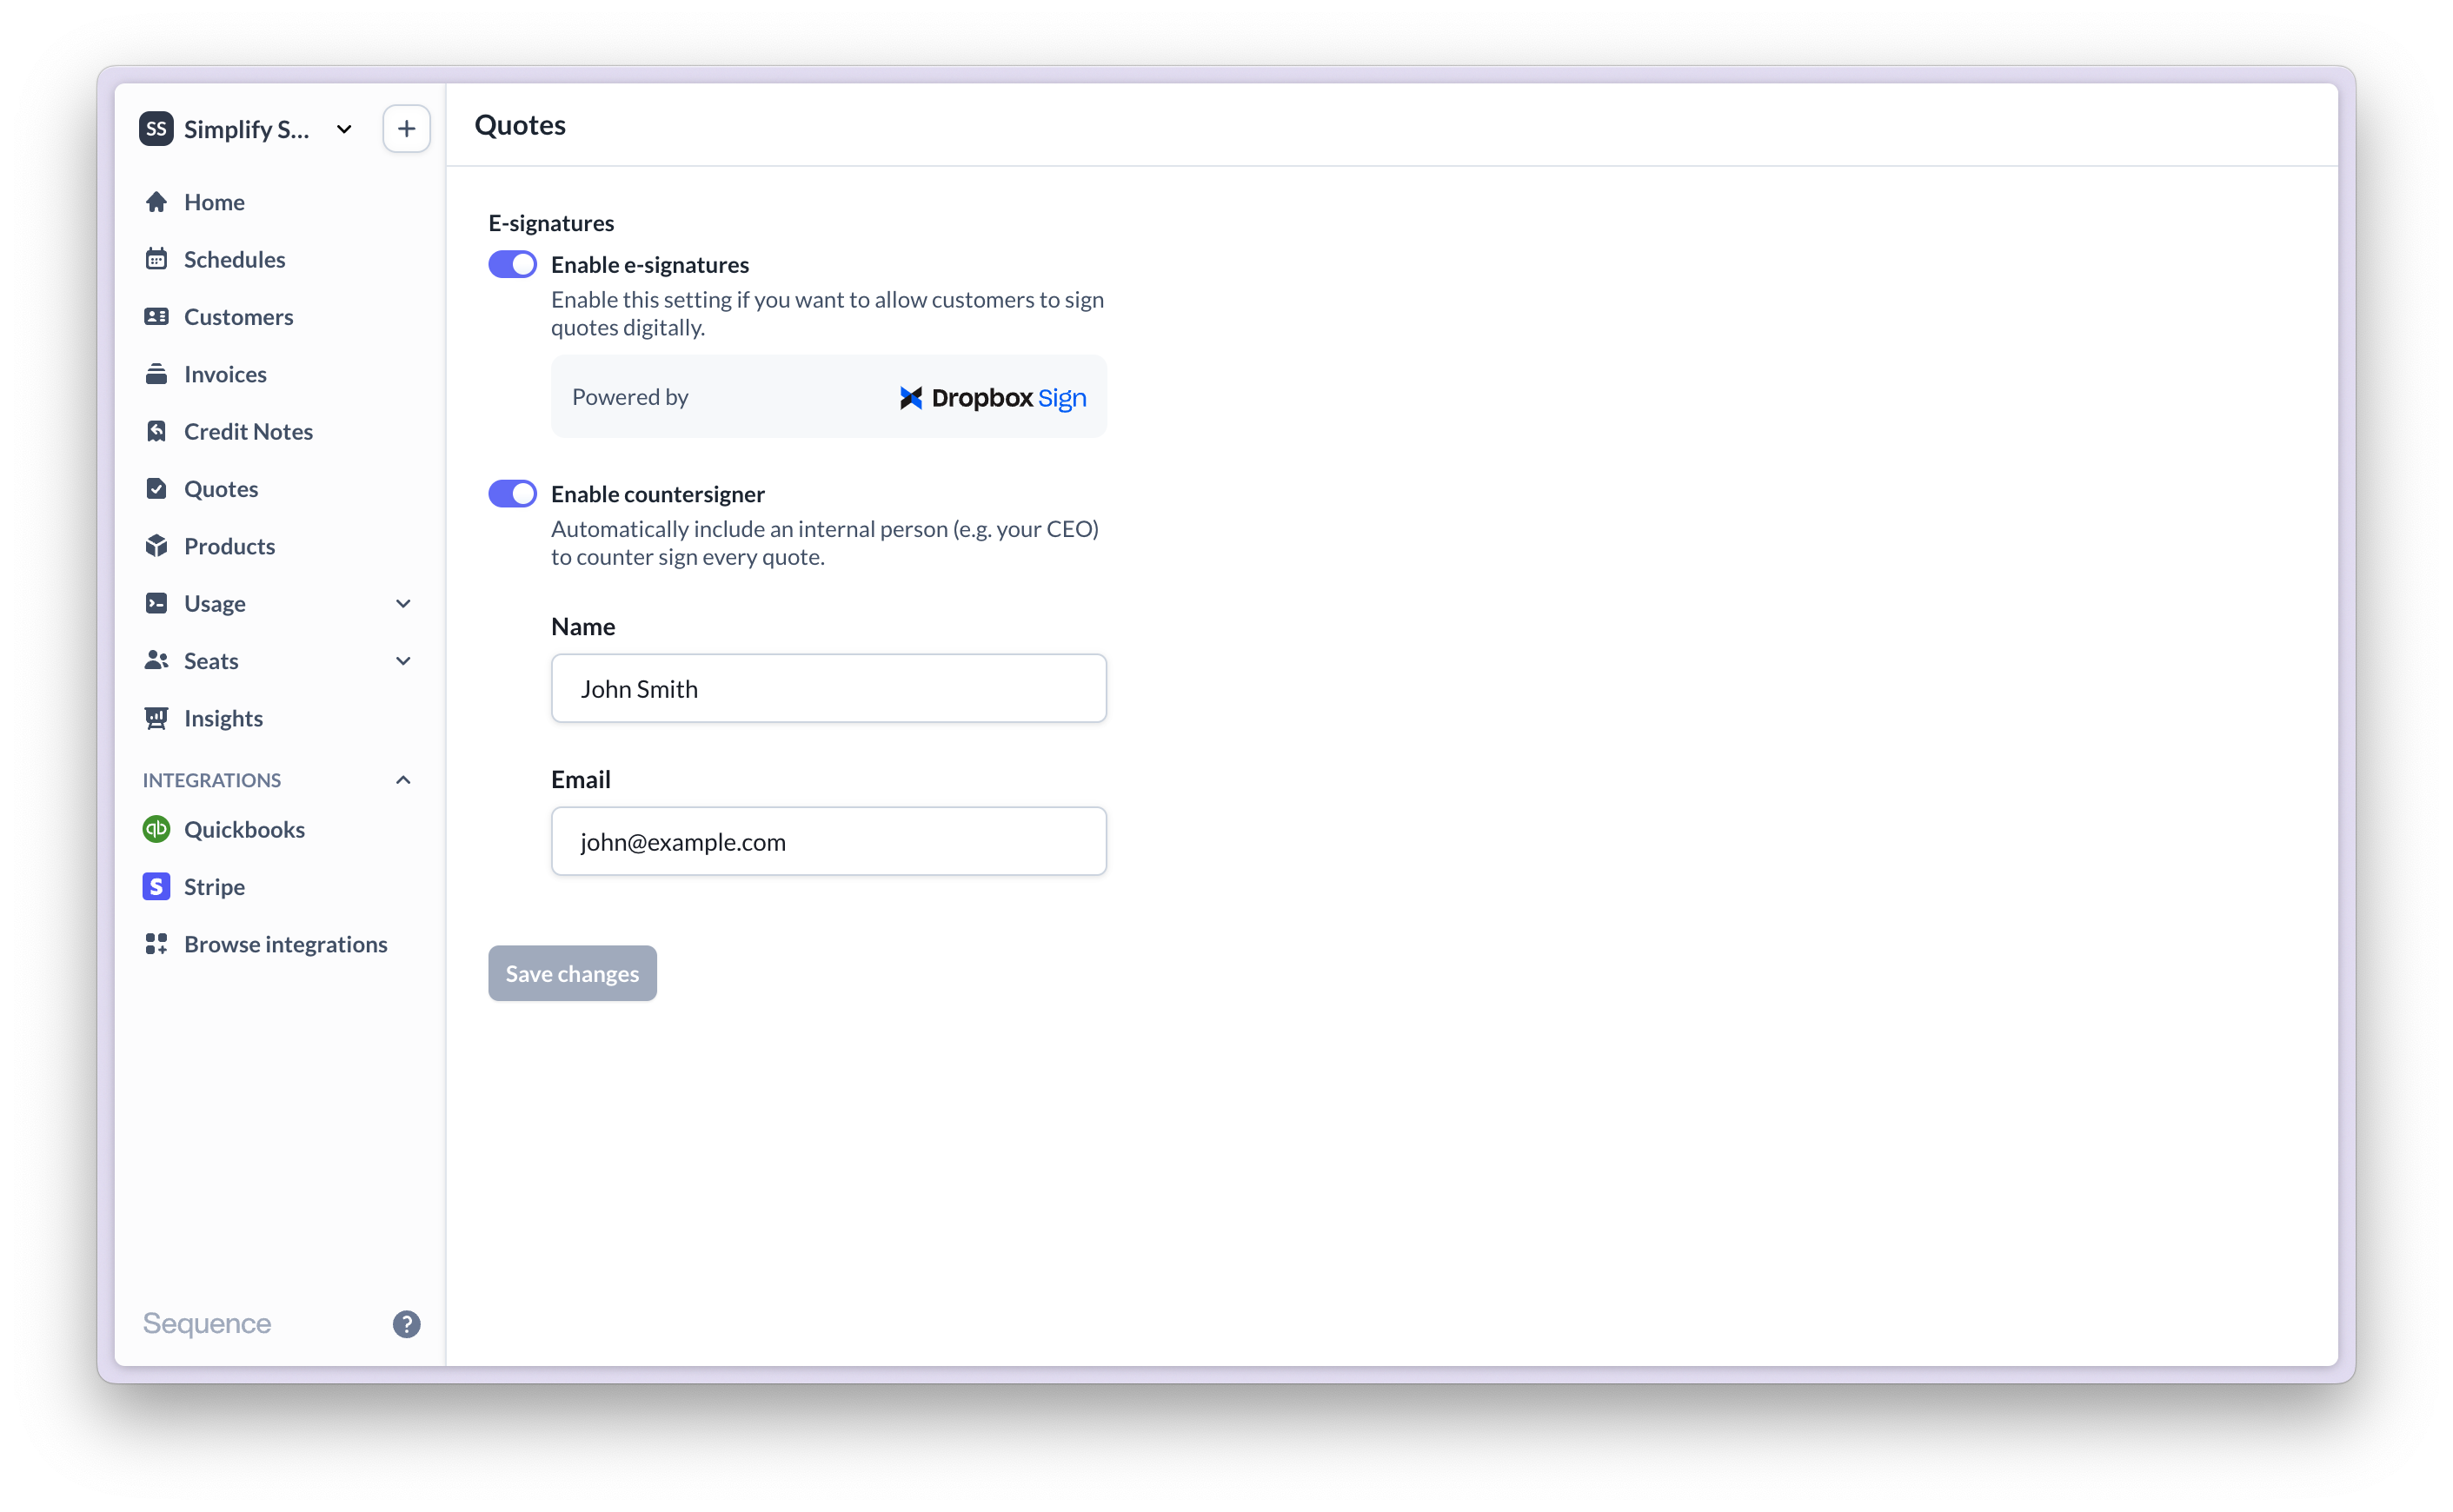Click the plus button near workspace name
Image resolution: width=2453 pixels, height=1512 pixels.
click(406, 129)
